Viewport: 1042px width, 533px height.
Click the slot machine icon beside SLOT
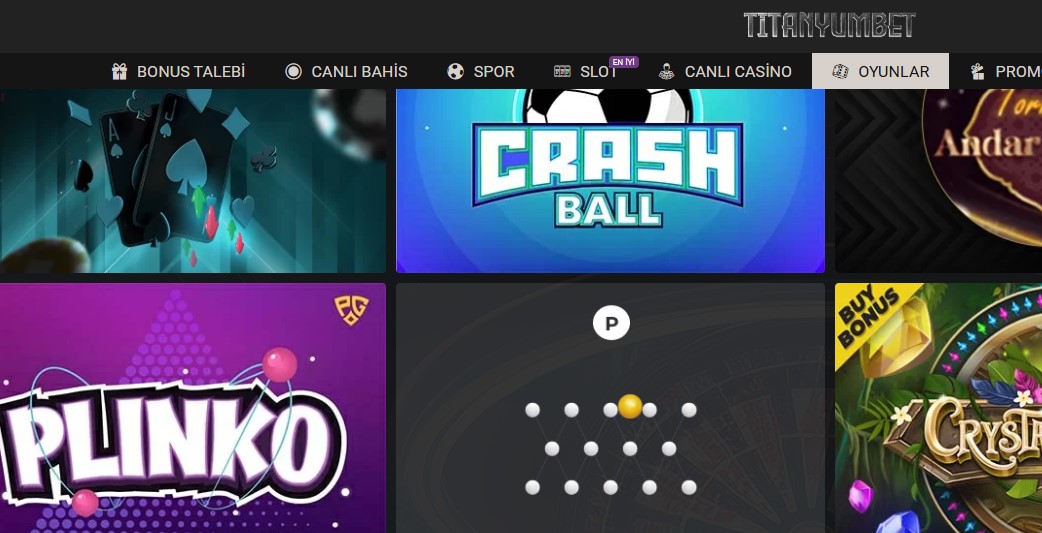tap(562, 72)
